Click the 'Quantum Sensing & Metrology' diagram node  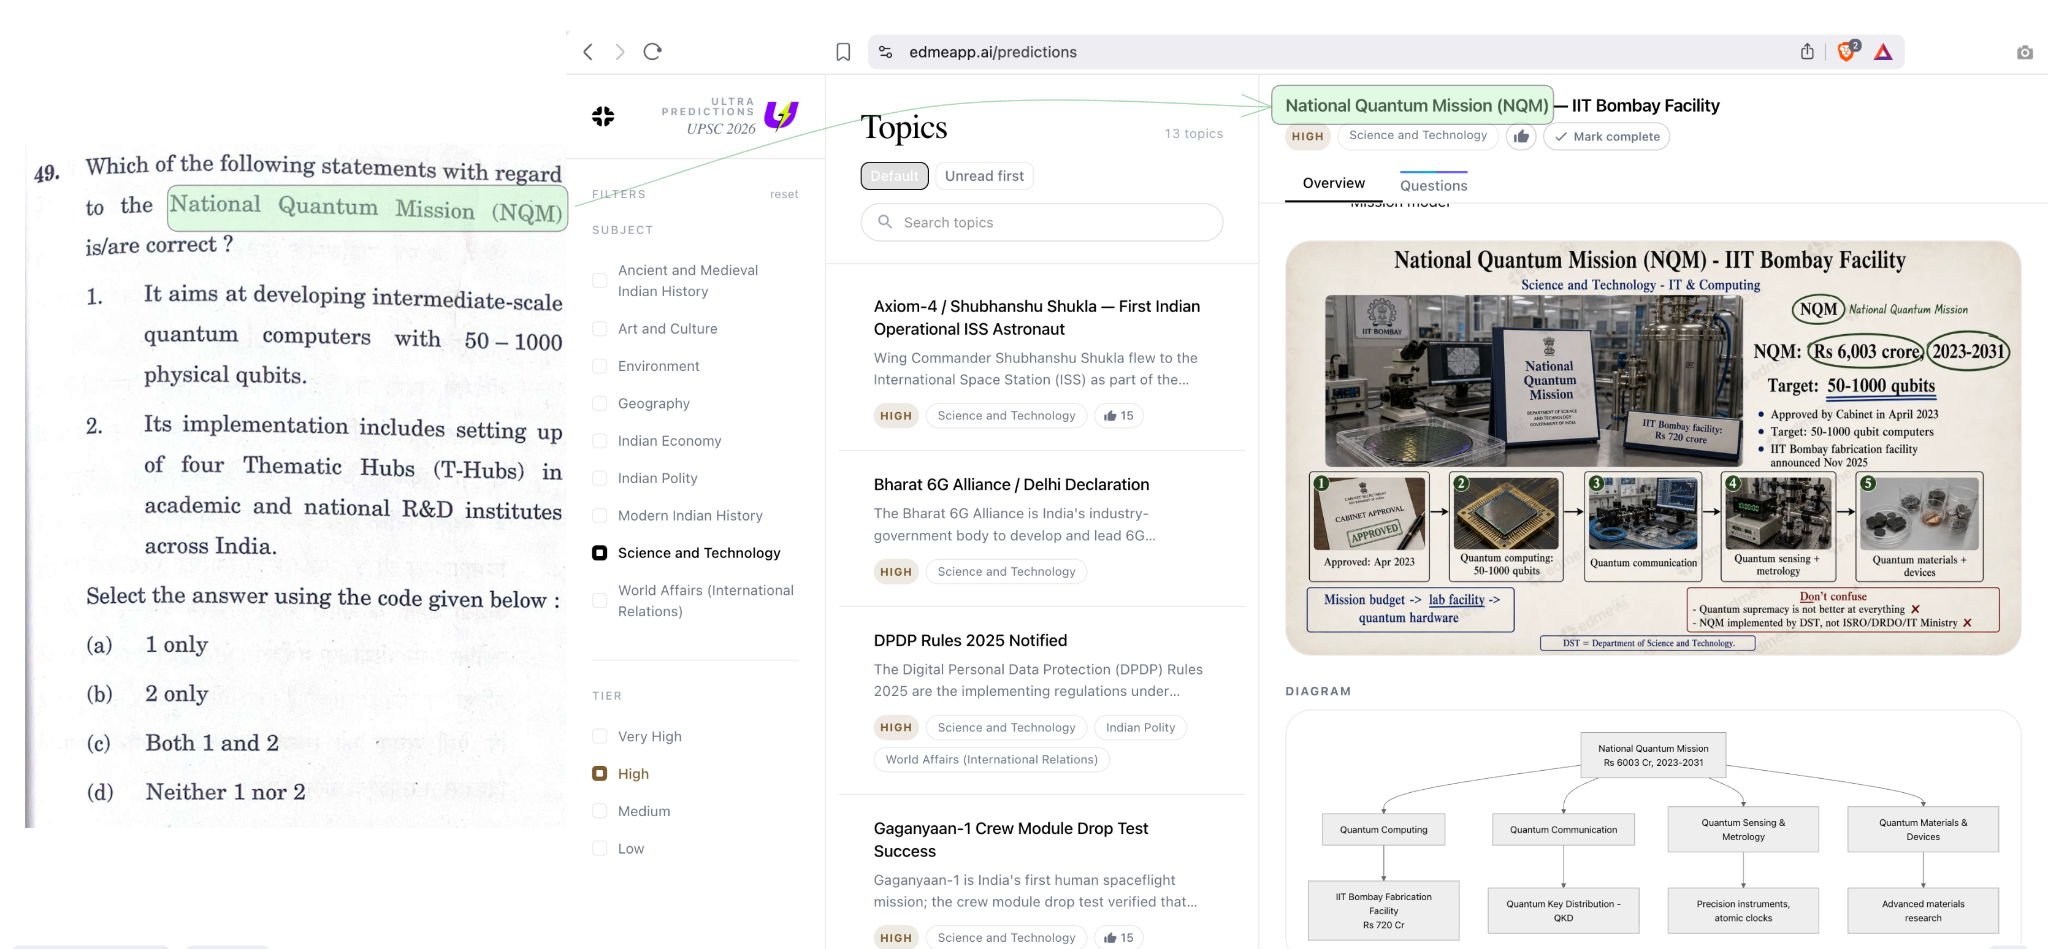(1743, 830)
